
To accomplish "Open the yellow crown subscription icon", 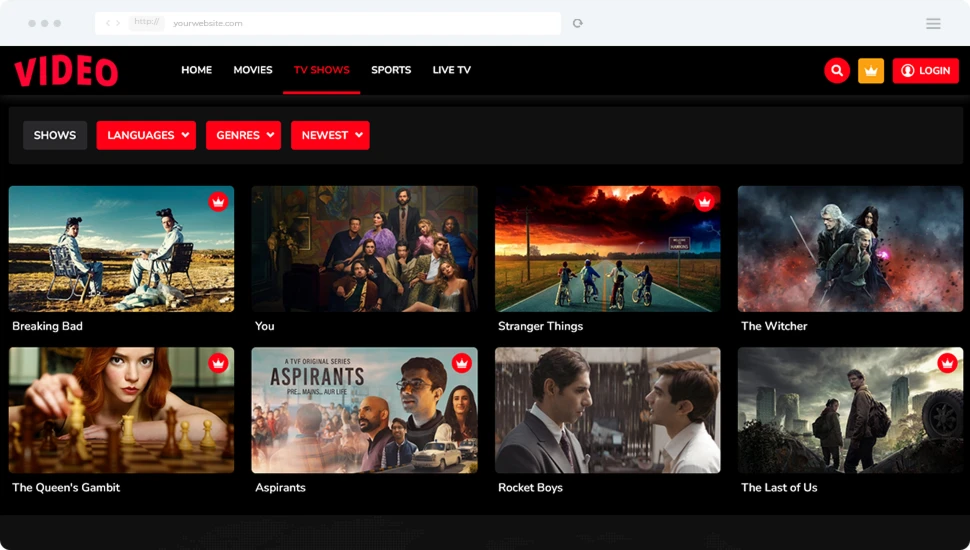I will [x=871, y=71].
